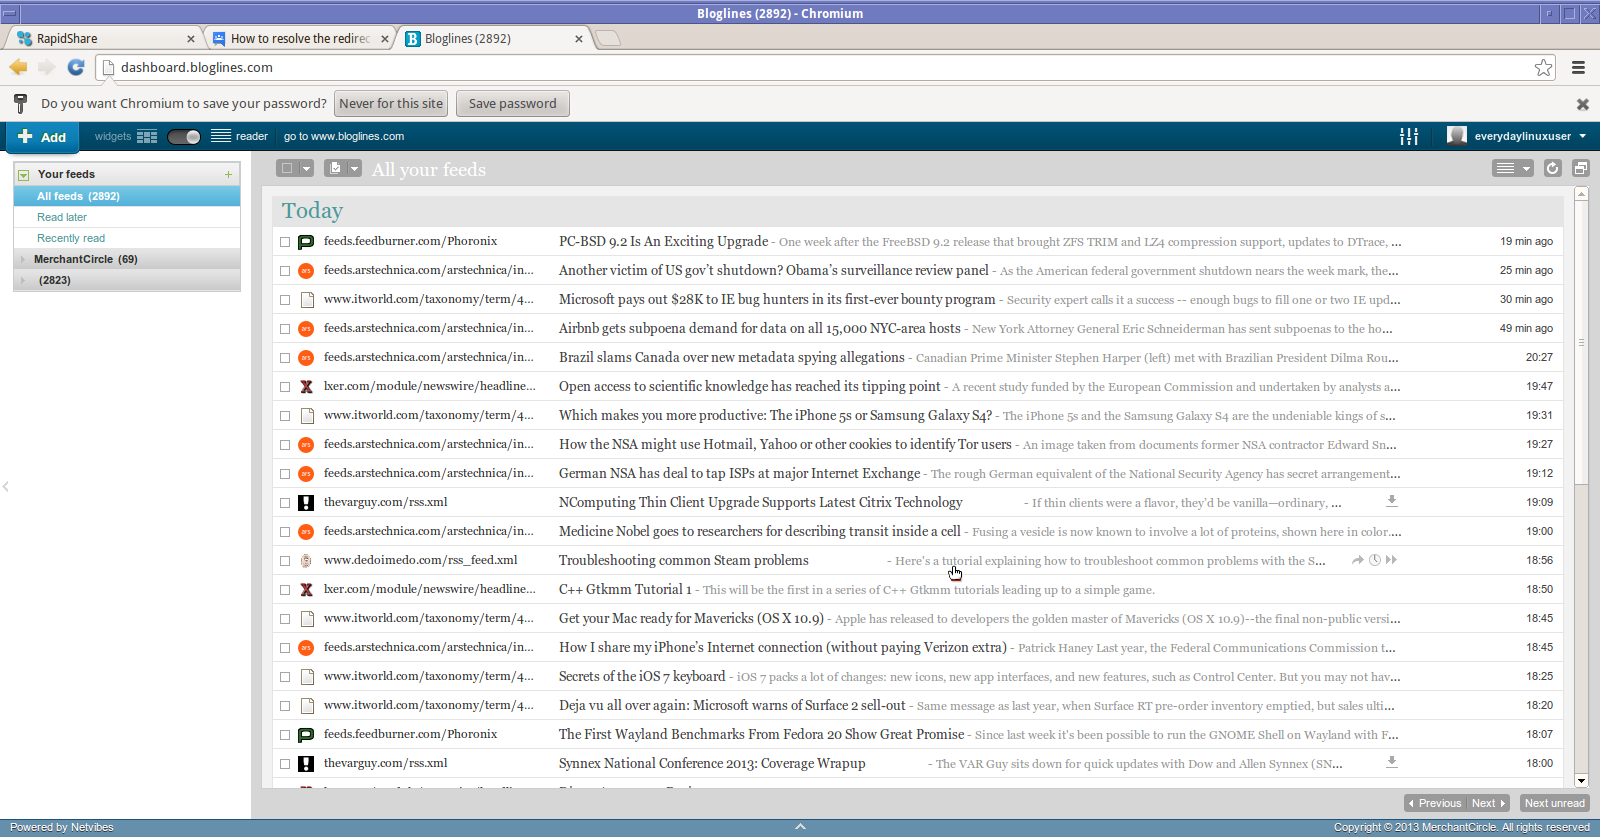Screen dimensions: 1600x837
Task: Tick checkbox for Secrets of the iOS 7 keyboard
Action: [x=285, y=677]
